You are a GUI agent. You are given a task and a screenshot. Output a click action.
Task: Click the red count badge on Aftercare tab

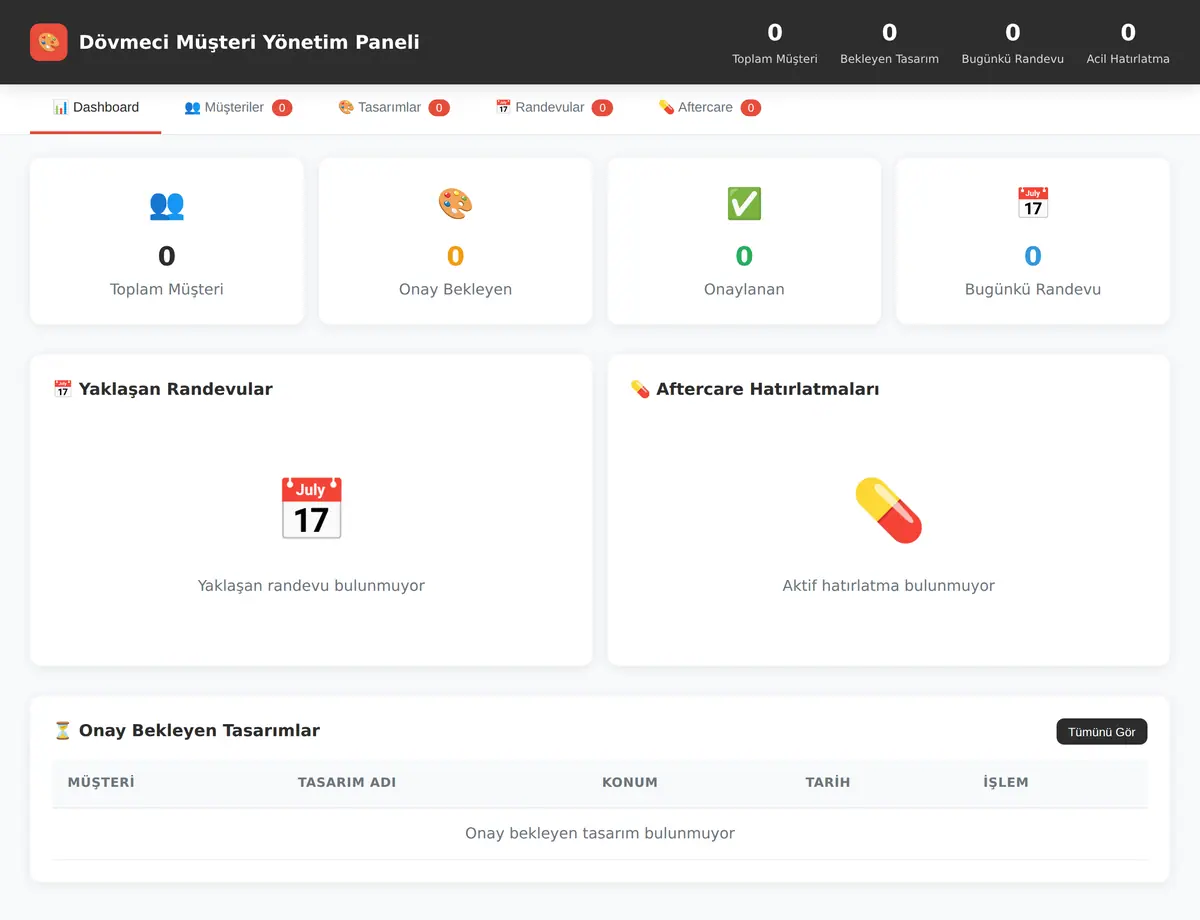pyautogui.click(x=751, y=108)
